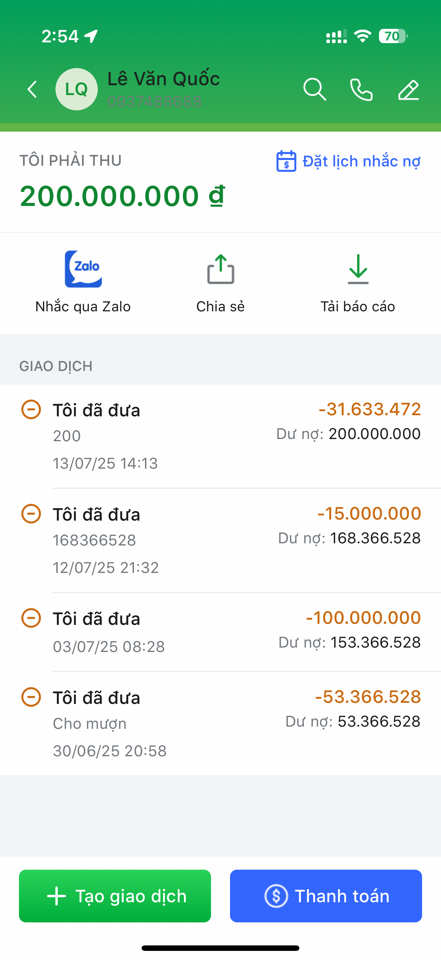
Task: Open search with the magnifier icon
Action: 314,89
